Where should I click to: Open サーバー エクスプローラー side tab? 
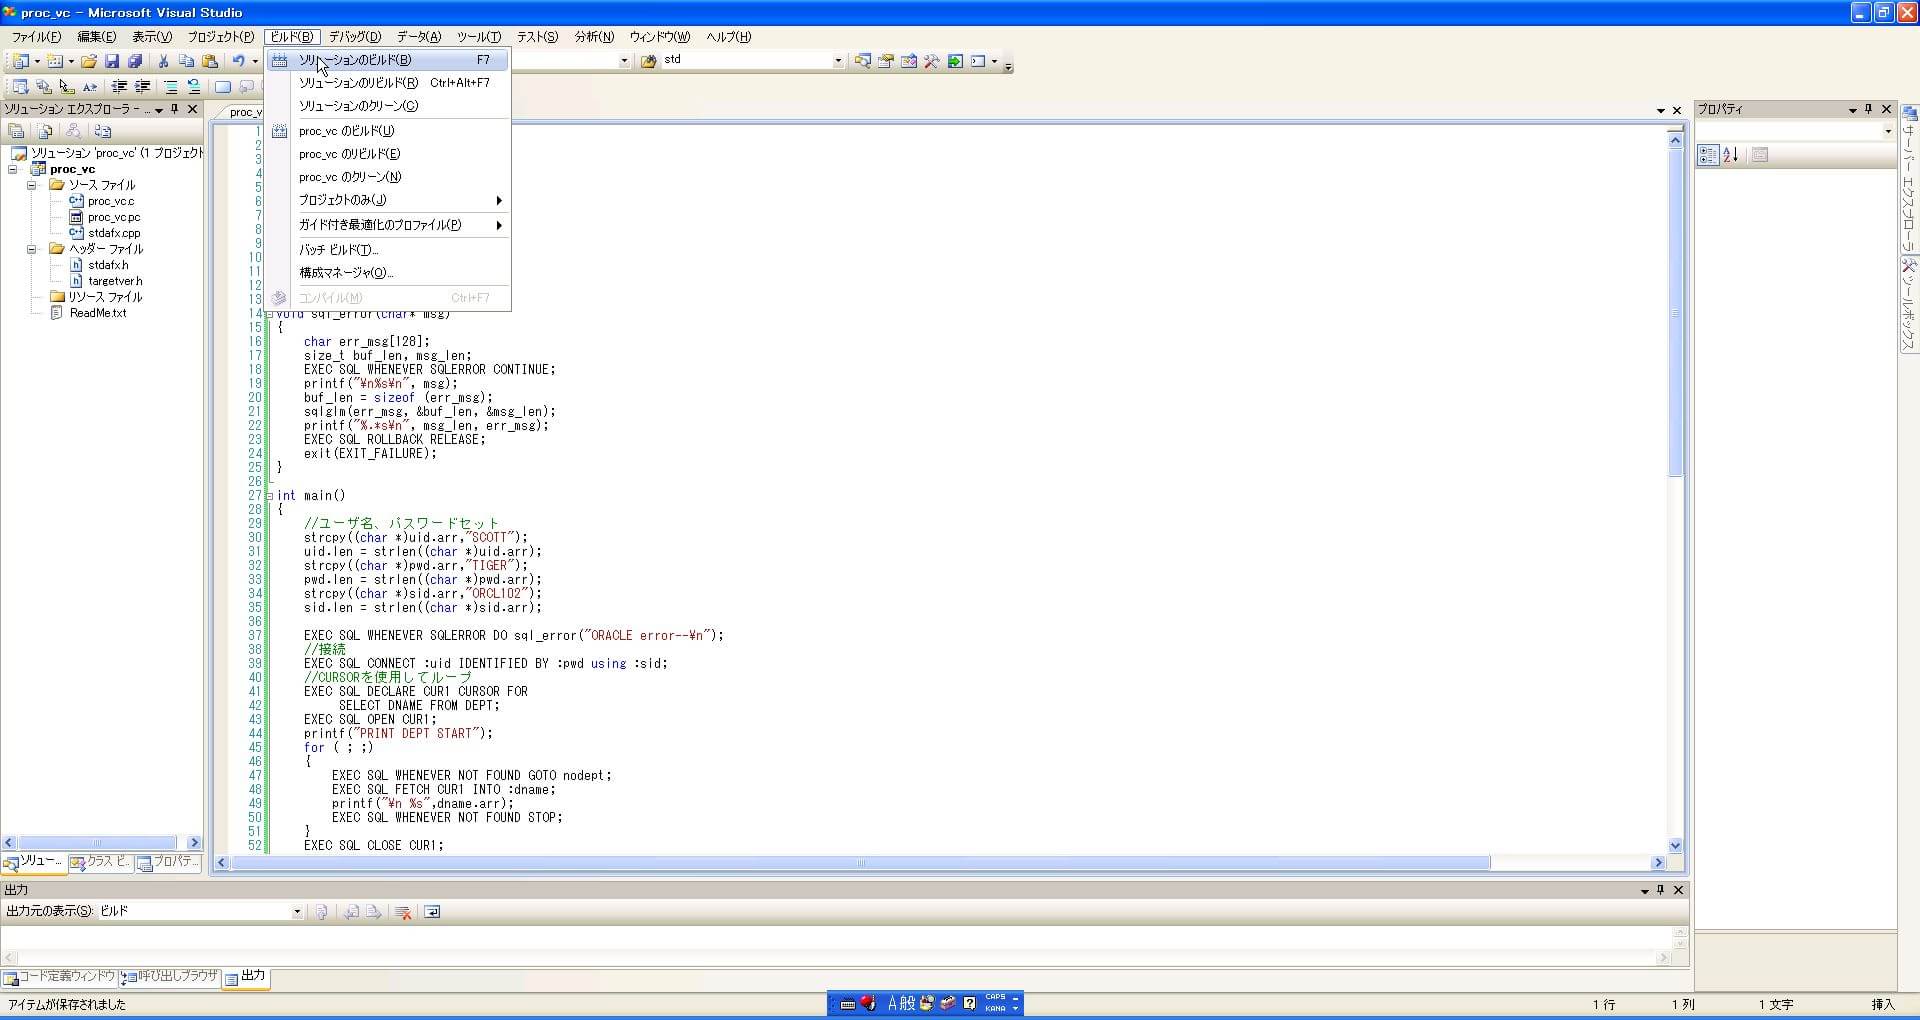coord(1909,180)
